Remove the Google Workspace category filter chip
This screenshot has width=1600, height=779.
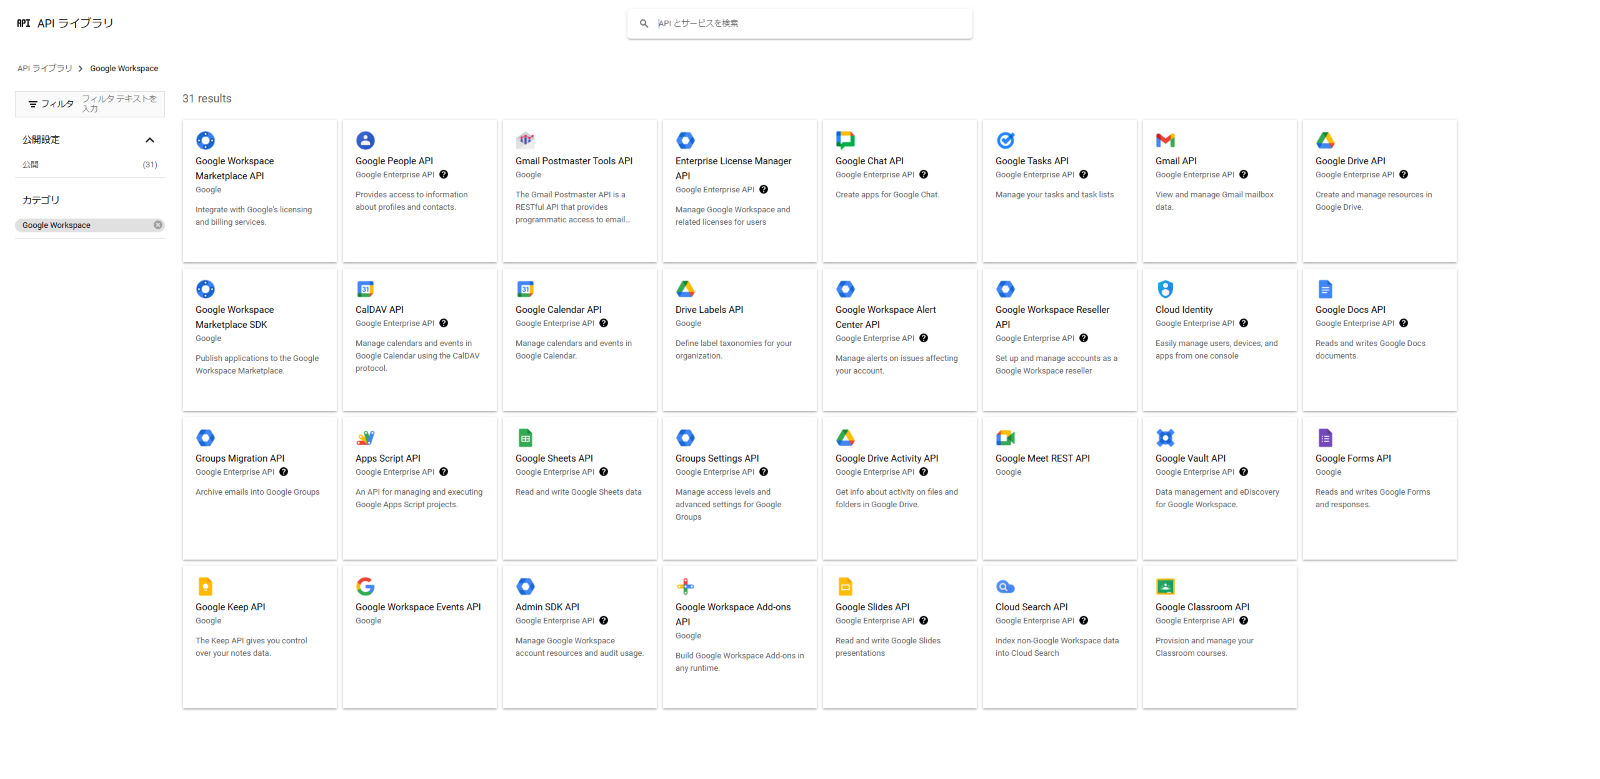click(158, 225)
